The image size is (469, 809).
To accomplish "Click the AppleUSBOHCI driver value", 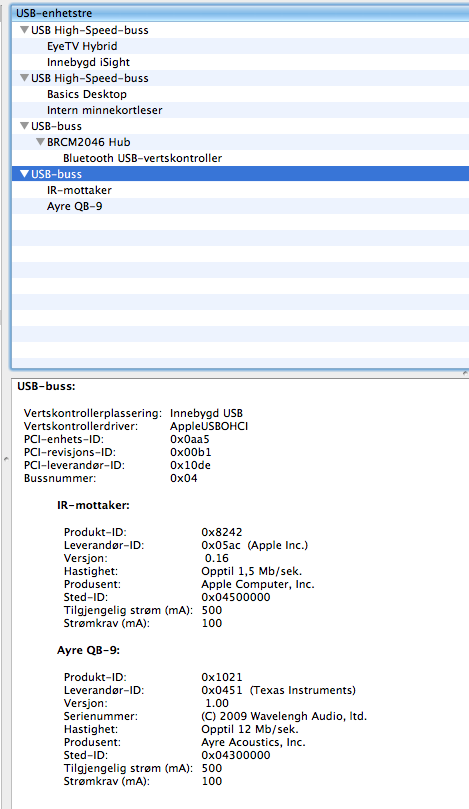I will click(209, 426).
